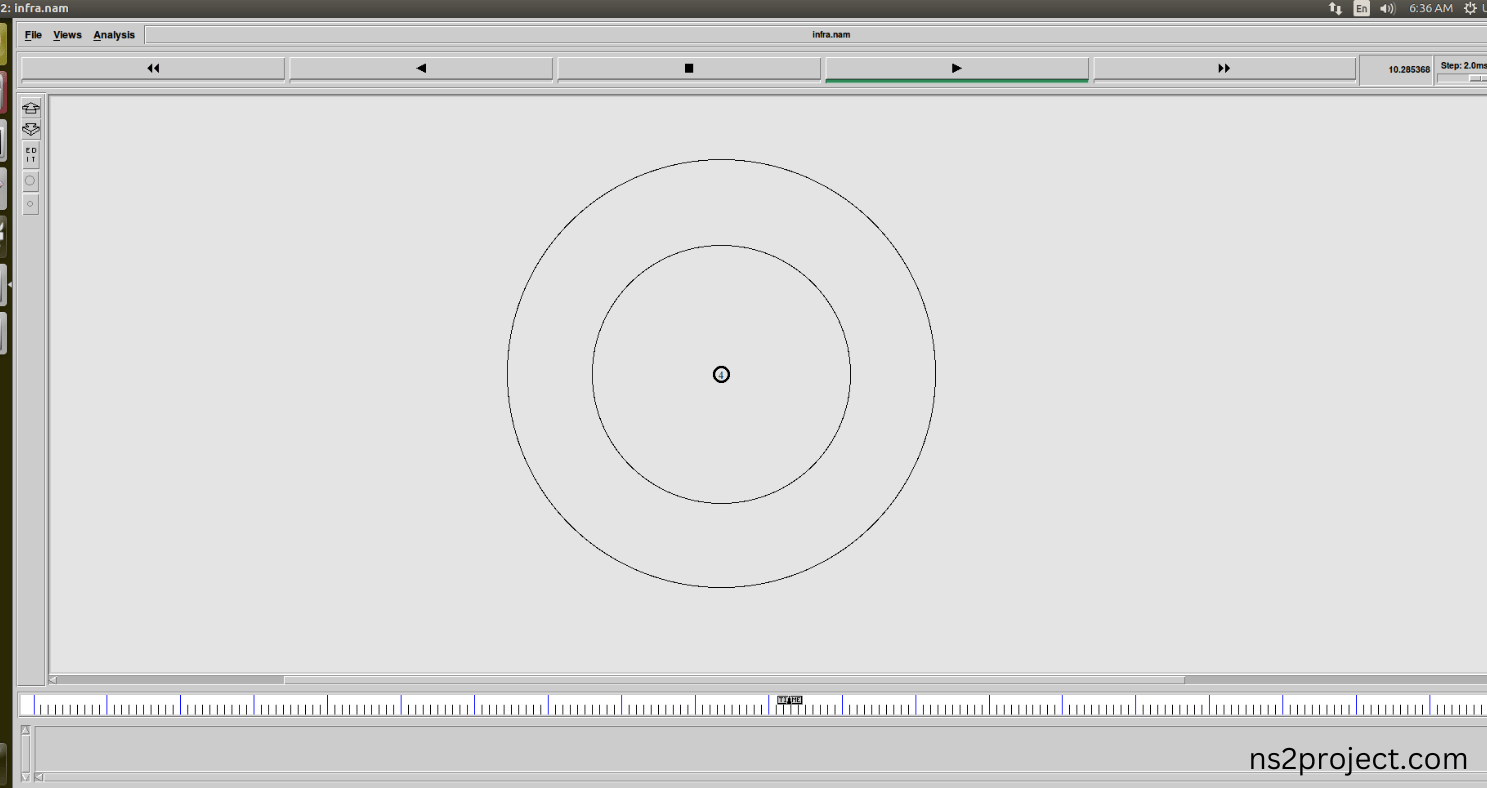Open the Analysis menu

tap(114, 35)
